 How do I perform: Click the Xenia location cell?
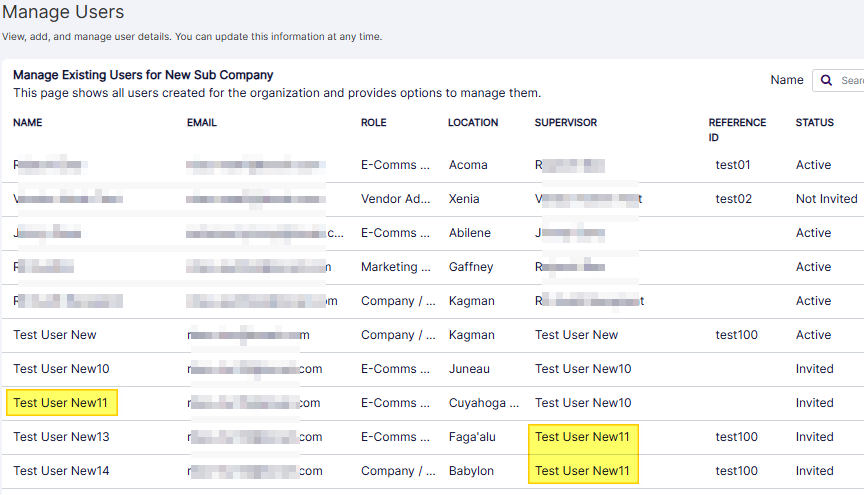[464, 199]
